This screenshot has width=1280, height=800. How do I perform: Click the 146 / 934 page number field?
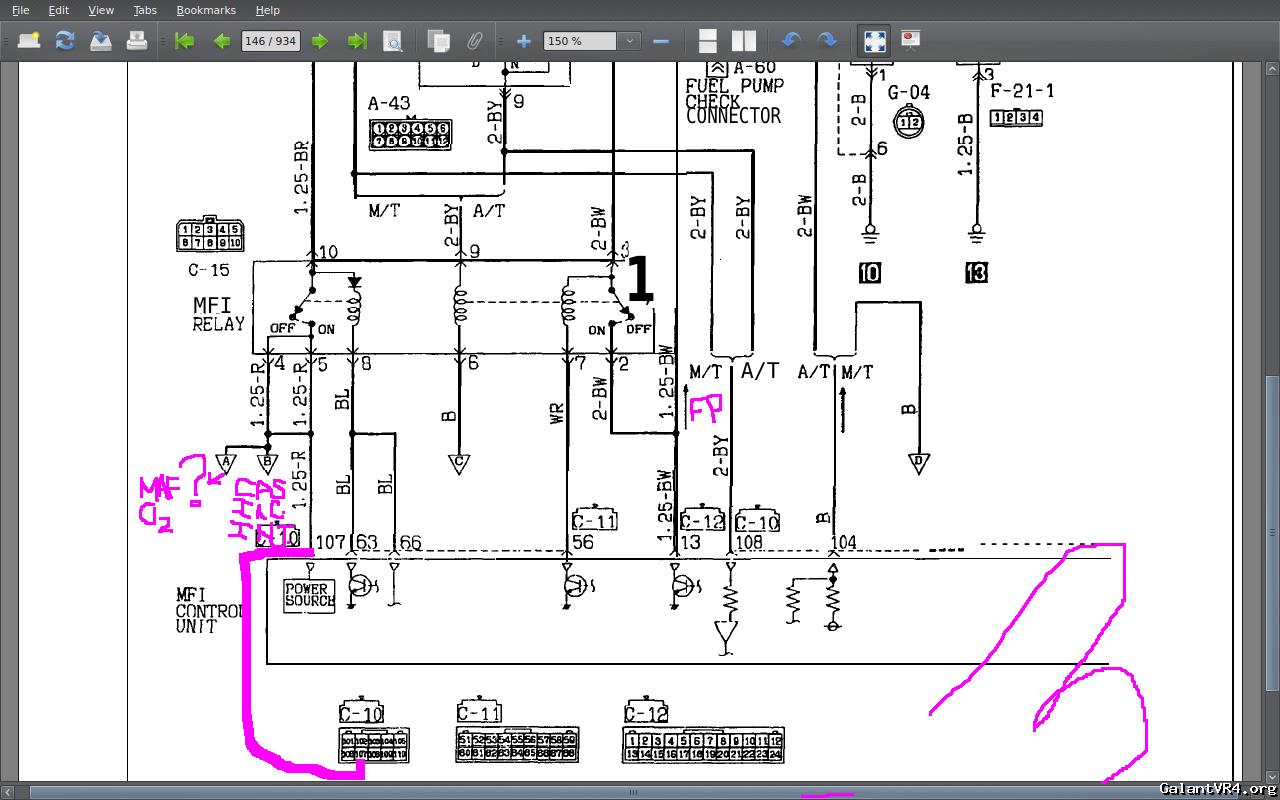coord(271,41)
